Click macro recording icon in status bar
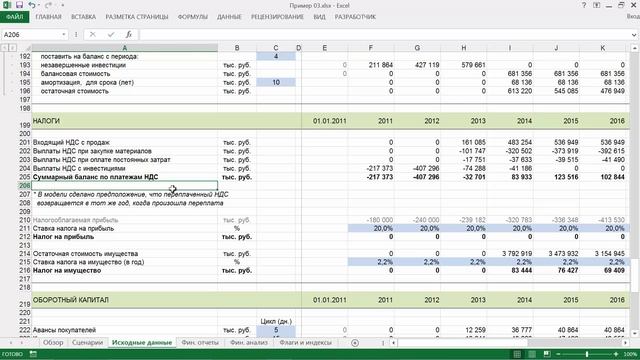This screenshot has height=360, width=640. click(x=33, y=354)
